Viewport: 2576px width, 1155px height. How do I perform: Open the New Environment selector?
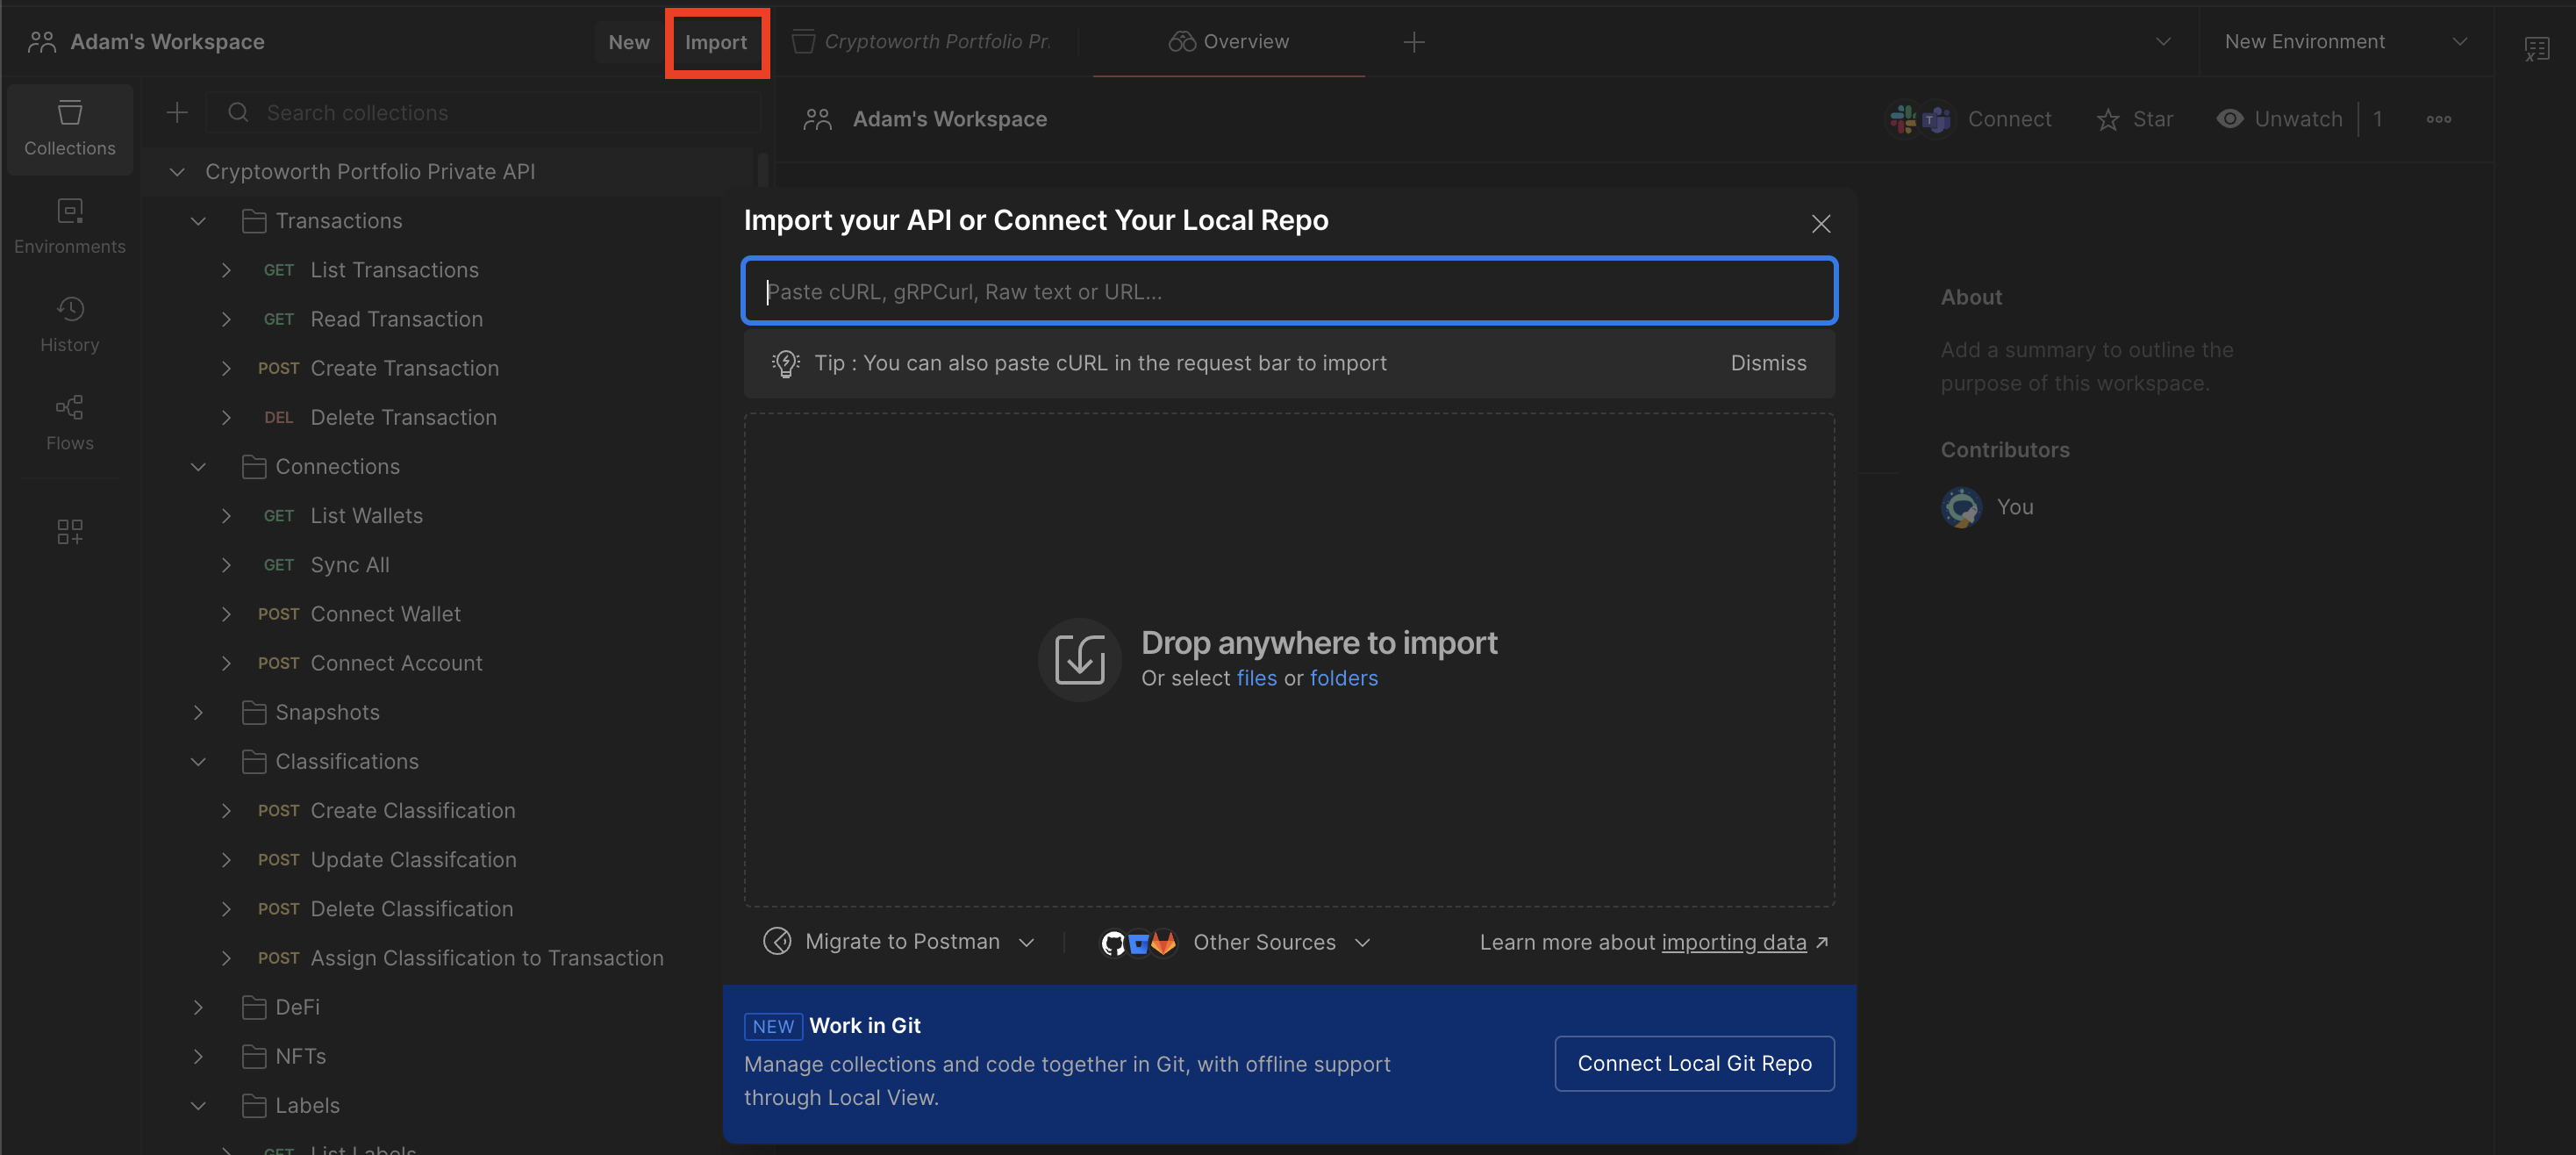2344,42
